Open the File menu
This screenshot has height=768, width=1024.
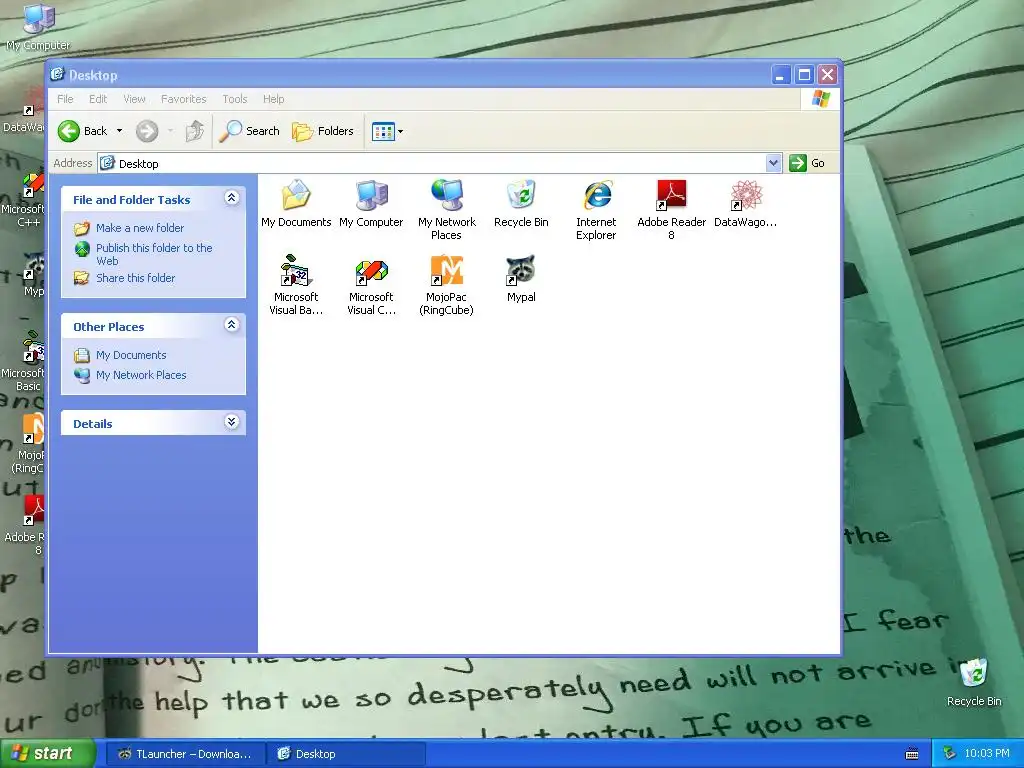65,99
